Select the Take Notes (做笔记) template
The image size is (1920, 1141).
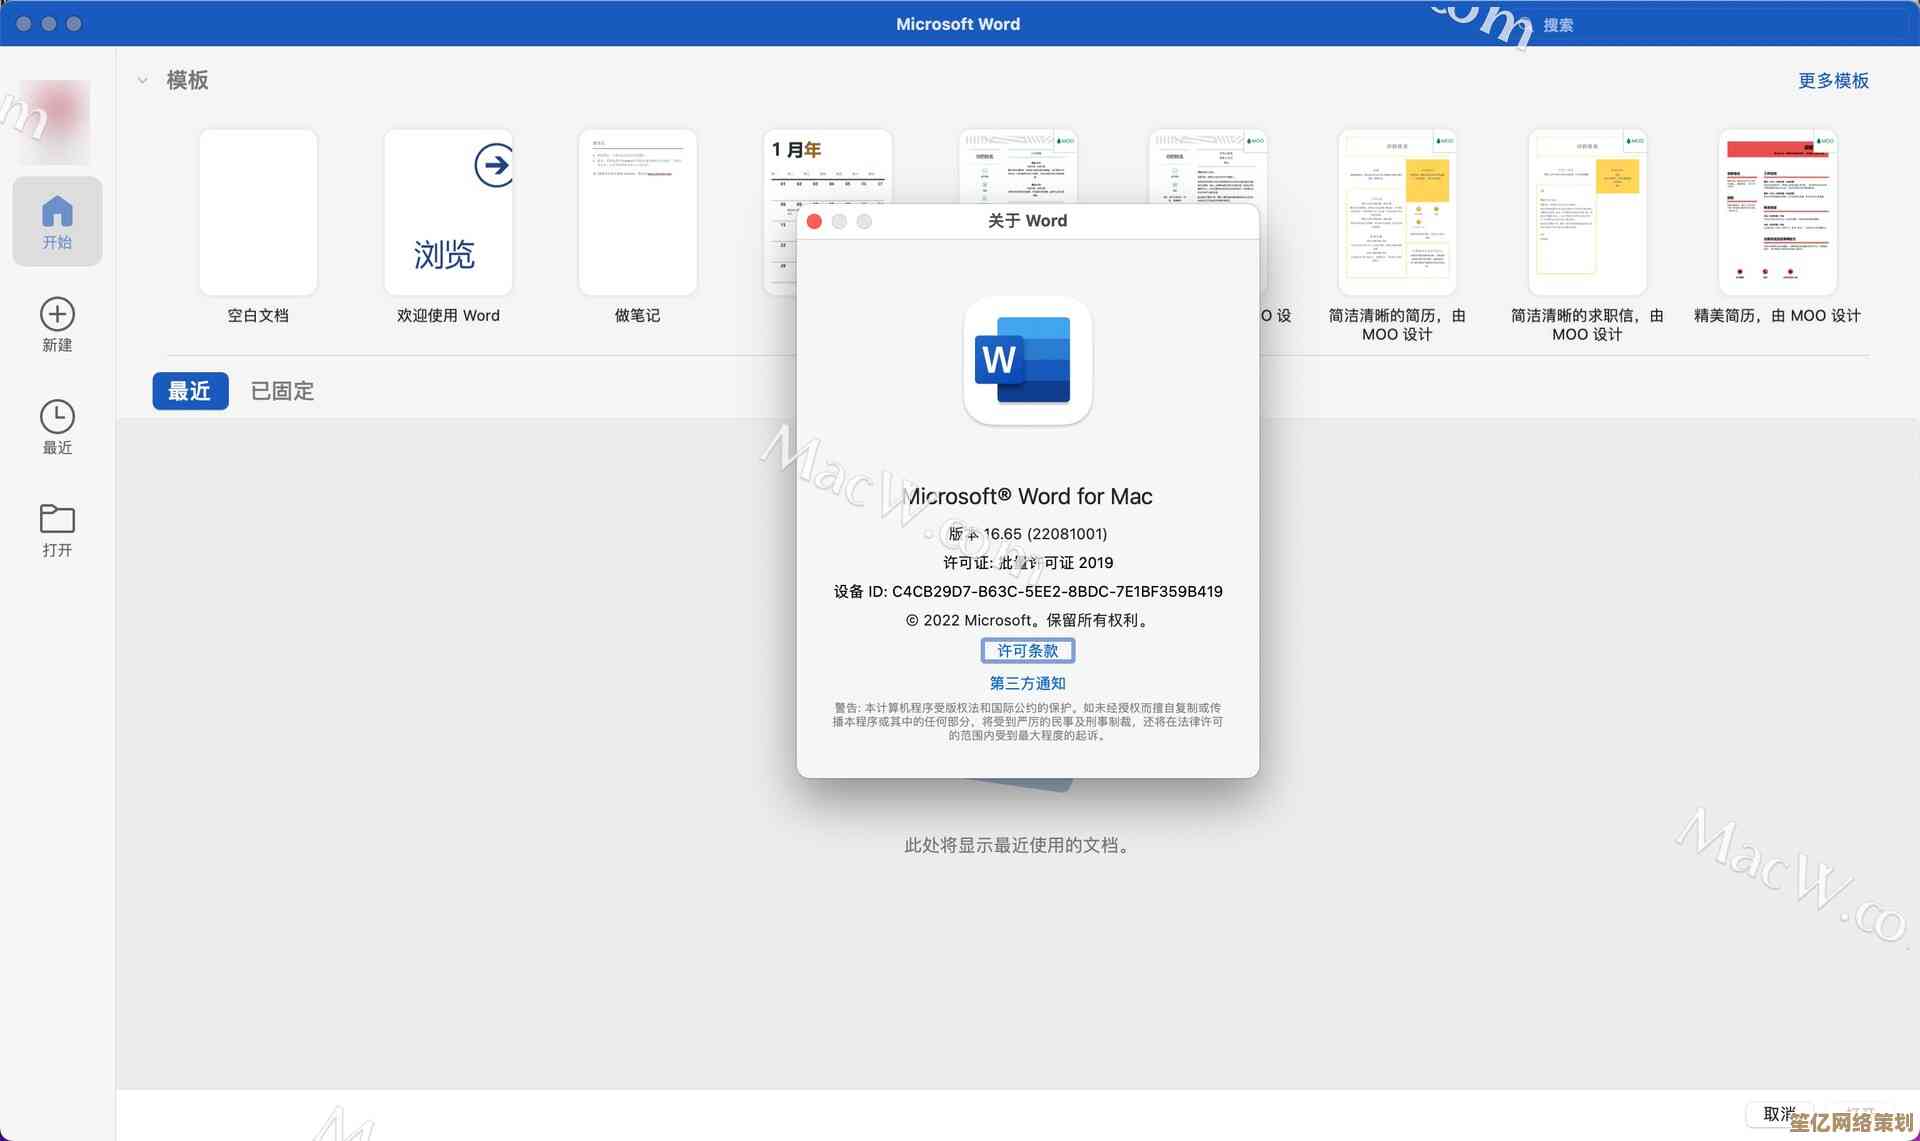[x=637, y=213]
